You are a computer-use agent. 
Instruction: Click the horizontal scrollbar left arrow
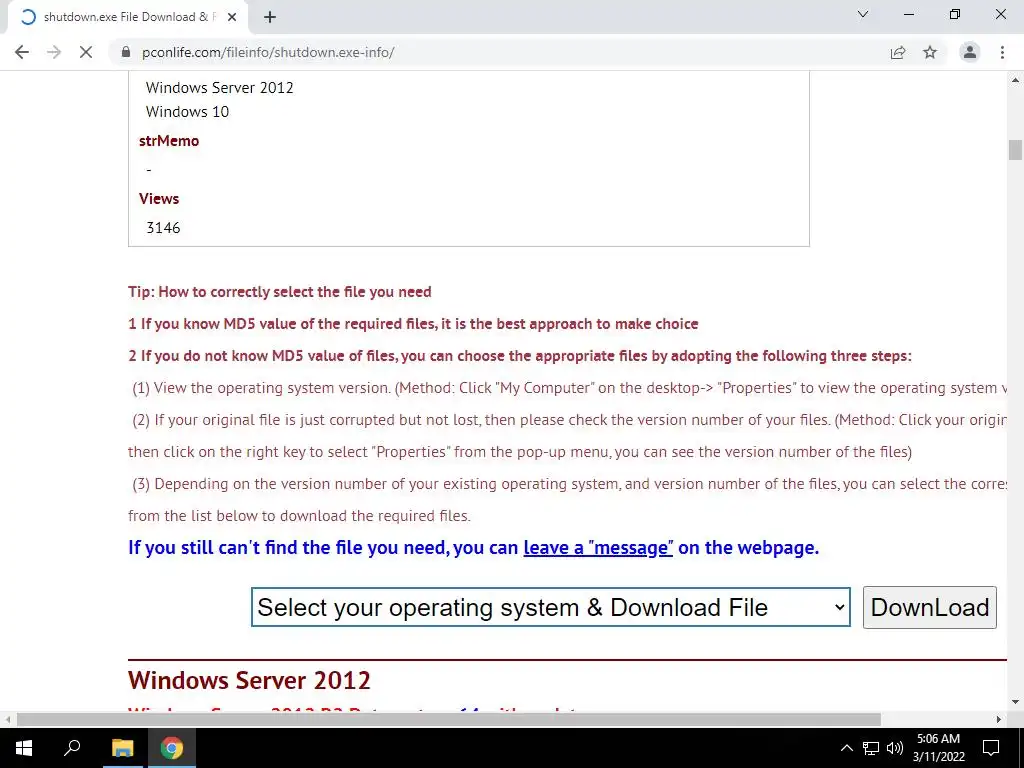point(7,719)
